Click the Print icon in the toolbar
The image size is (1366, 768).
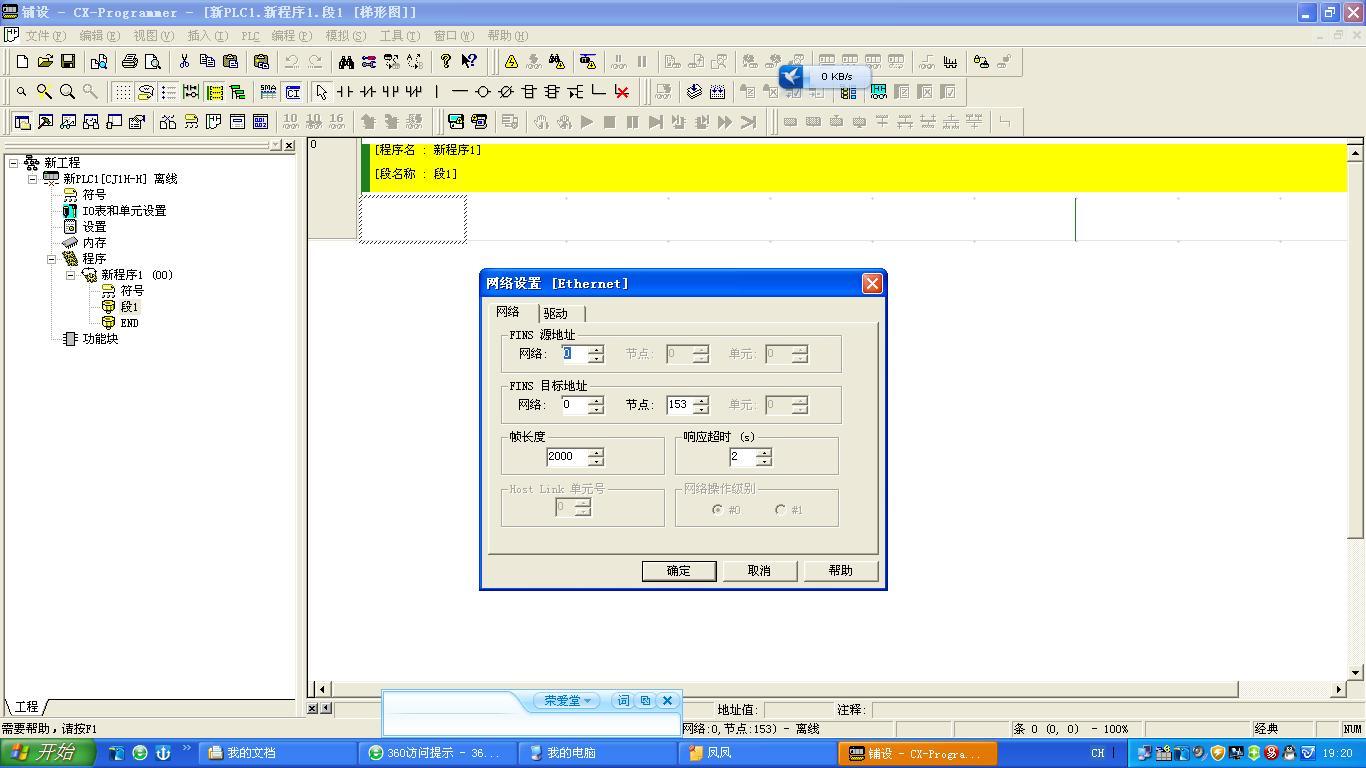[x=129, y=61]
